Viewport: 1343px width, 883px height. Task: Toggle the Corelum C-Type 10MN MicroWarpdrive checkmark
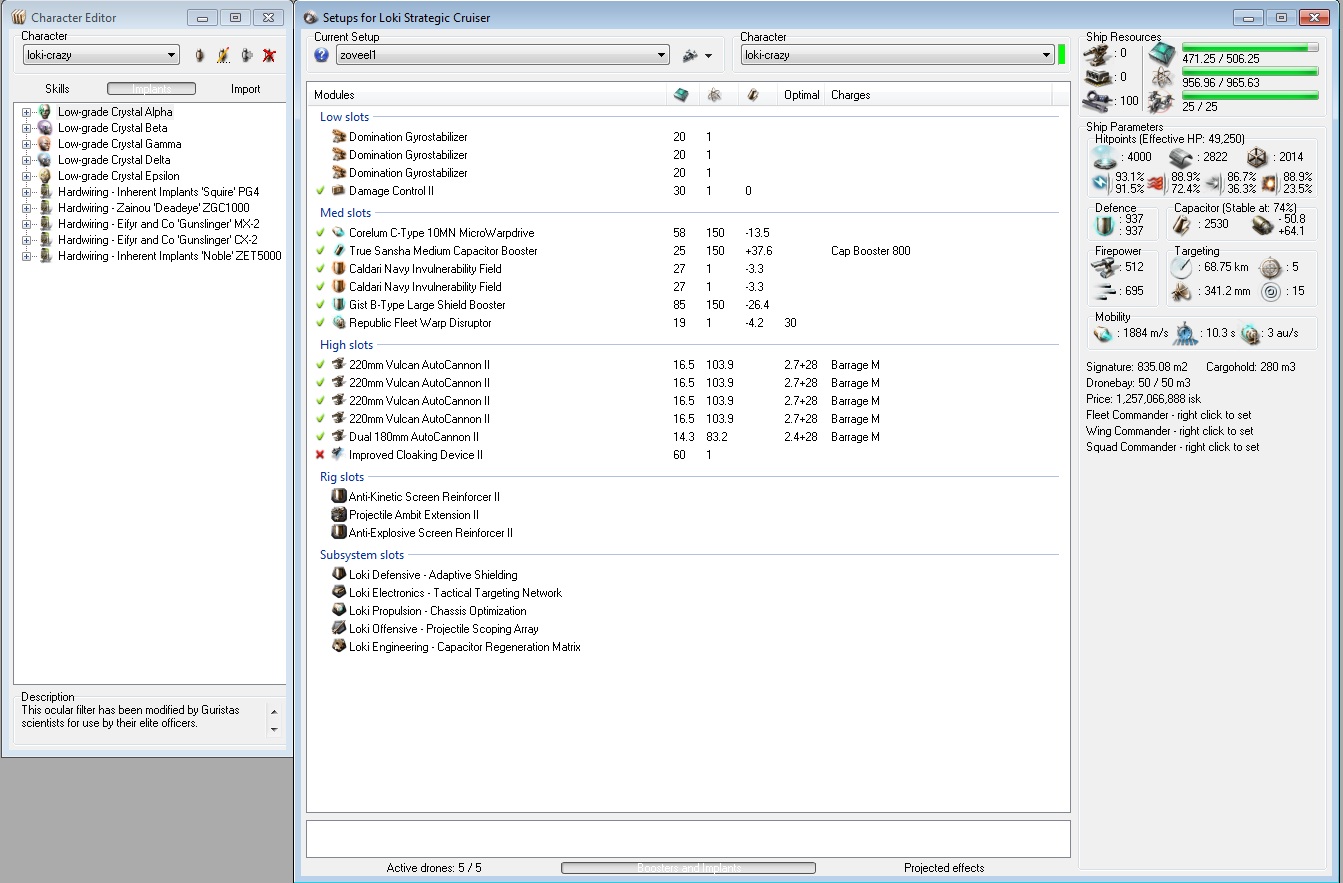[320, 233]
